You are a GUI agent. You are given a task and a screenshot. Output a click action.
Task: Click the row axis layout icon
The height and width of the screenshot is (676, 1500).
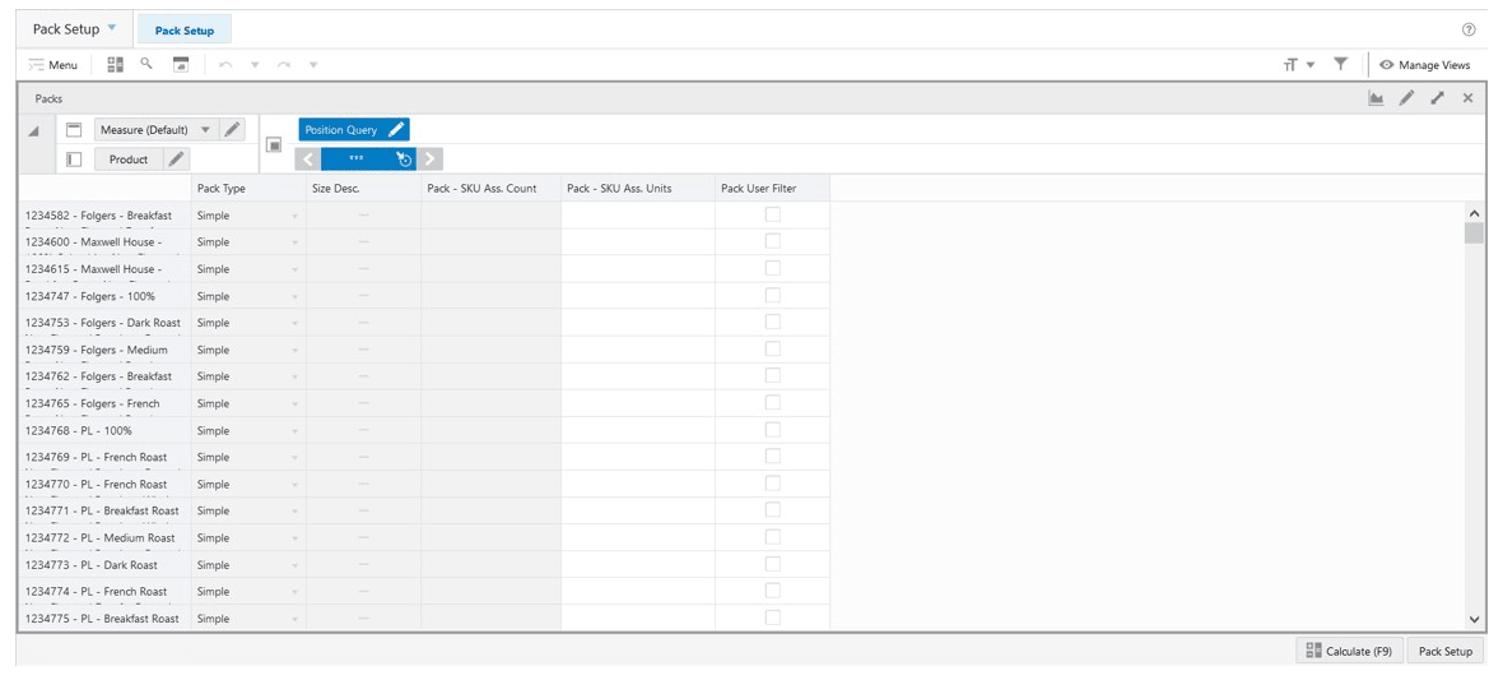click(x=74, y=159)
